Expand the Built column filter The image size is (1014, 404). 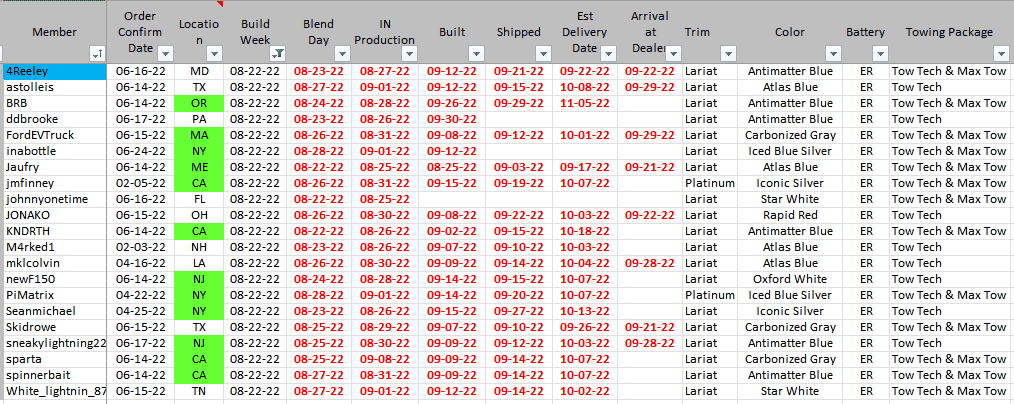[475, 53]
